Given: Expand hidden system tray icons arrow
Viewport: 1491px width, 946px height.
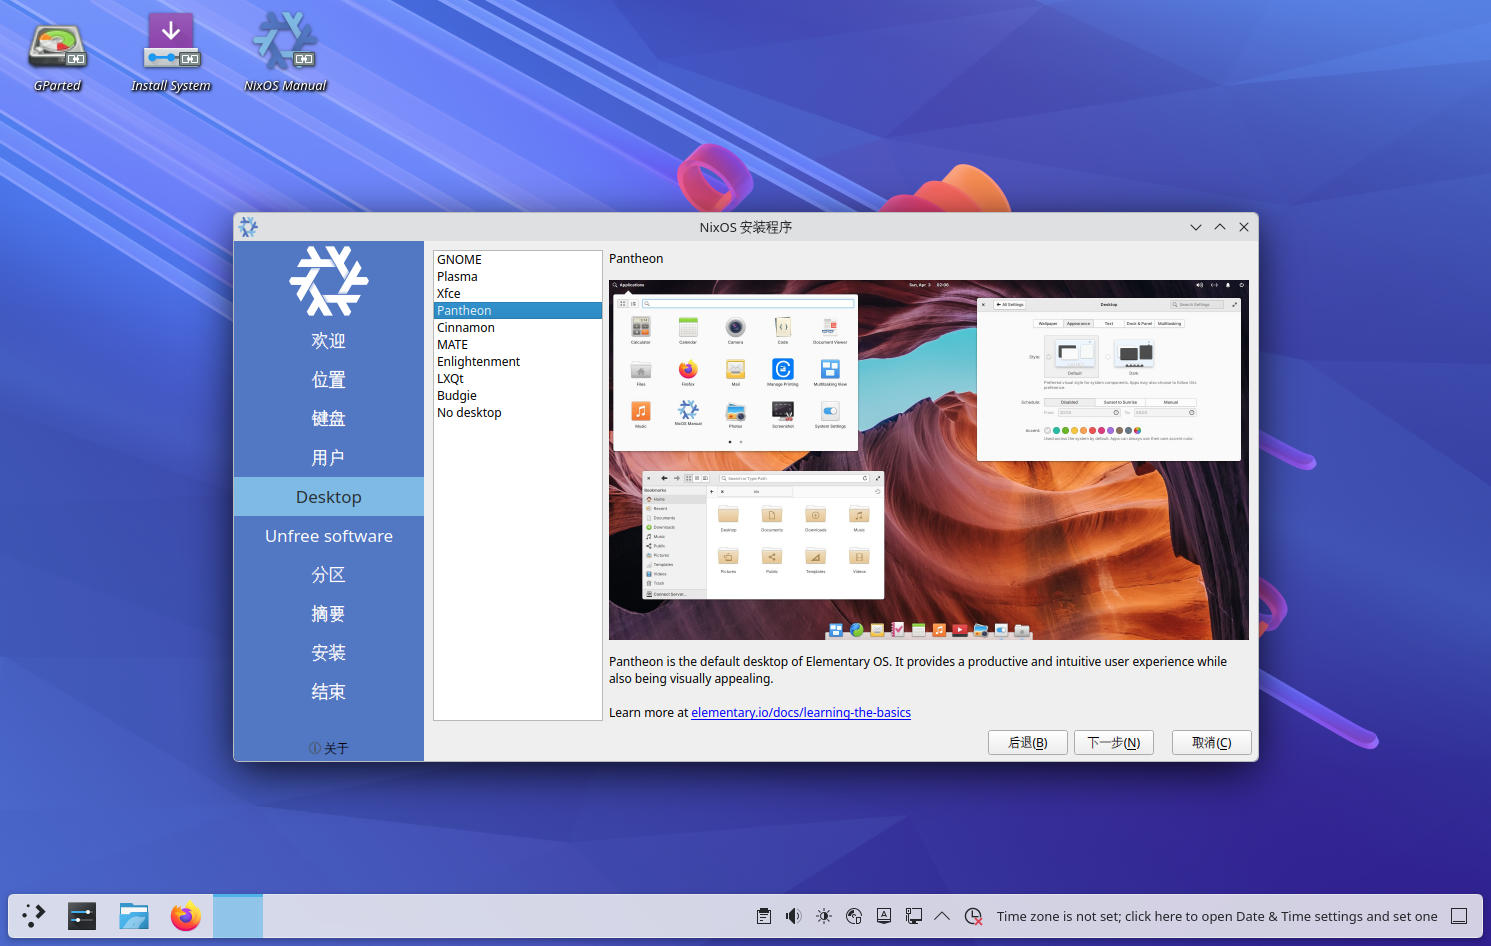Looking at the screenshot, I should (942, 916).
